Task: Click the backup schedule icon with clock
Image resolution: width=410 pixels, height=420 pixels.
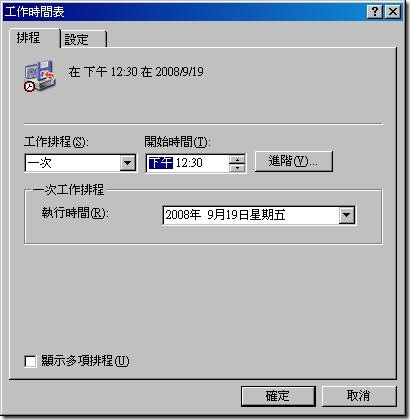Action: 40,76
